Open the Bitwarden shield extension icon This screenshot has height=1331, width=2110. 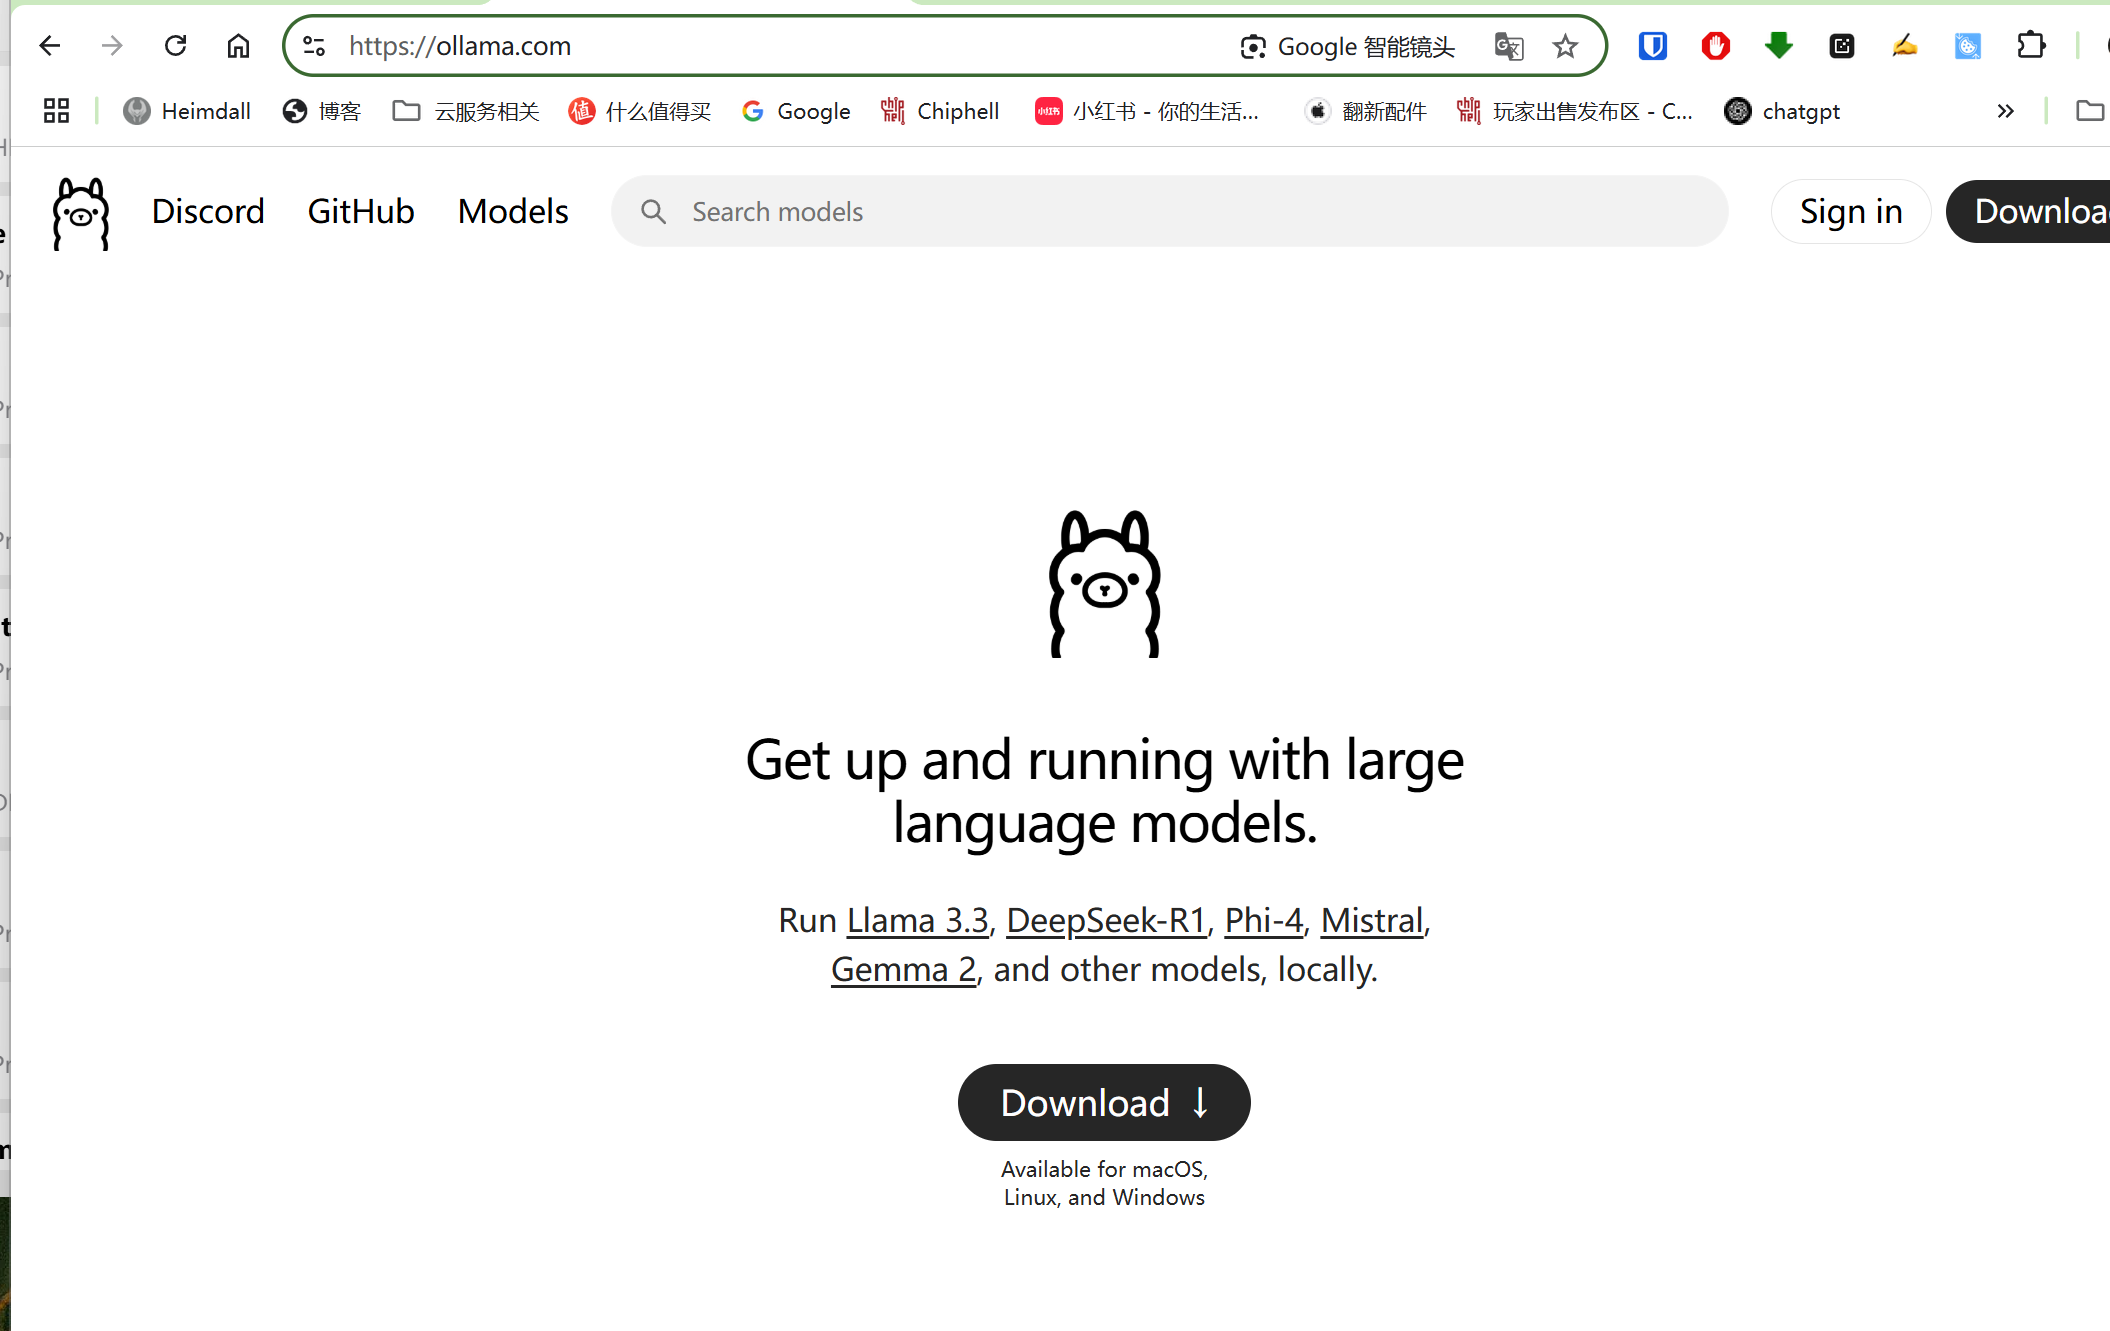(1653, 46)
